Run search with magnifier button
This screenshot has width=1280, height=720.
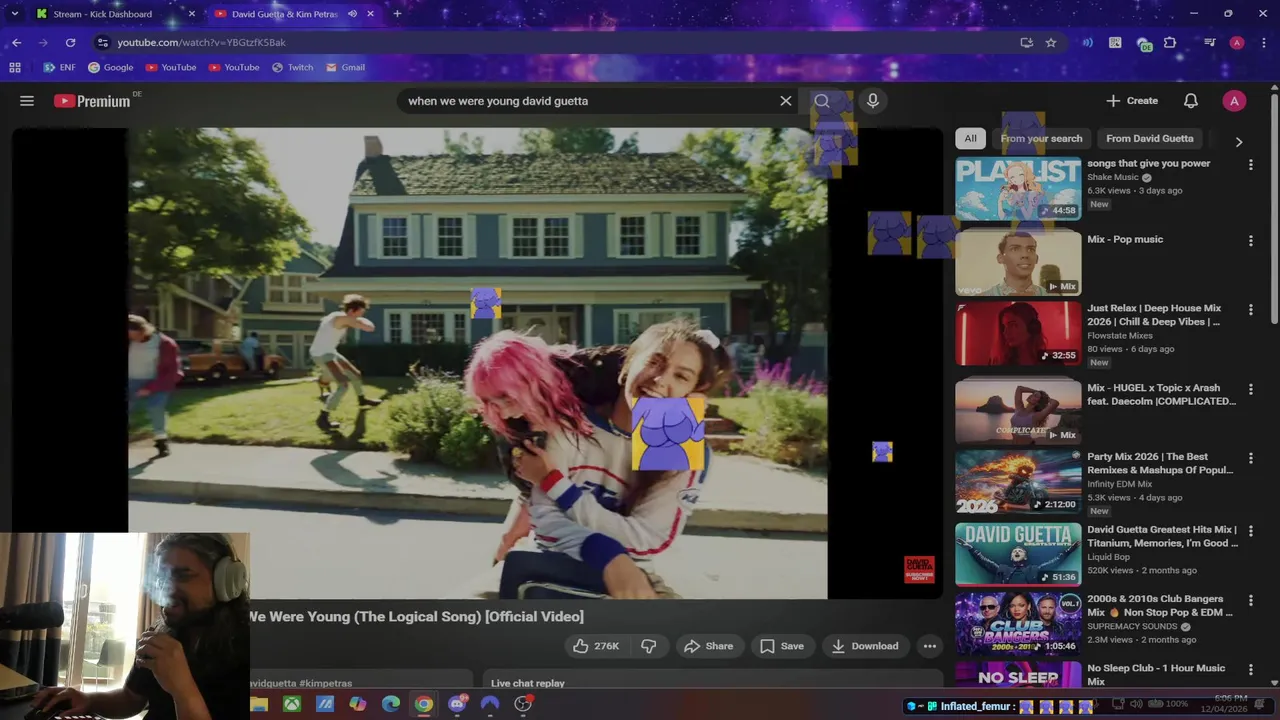[x=822, y=101]
